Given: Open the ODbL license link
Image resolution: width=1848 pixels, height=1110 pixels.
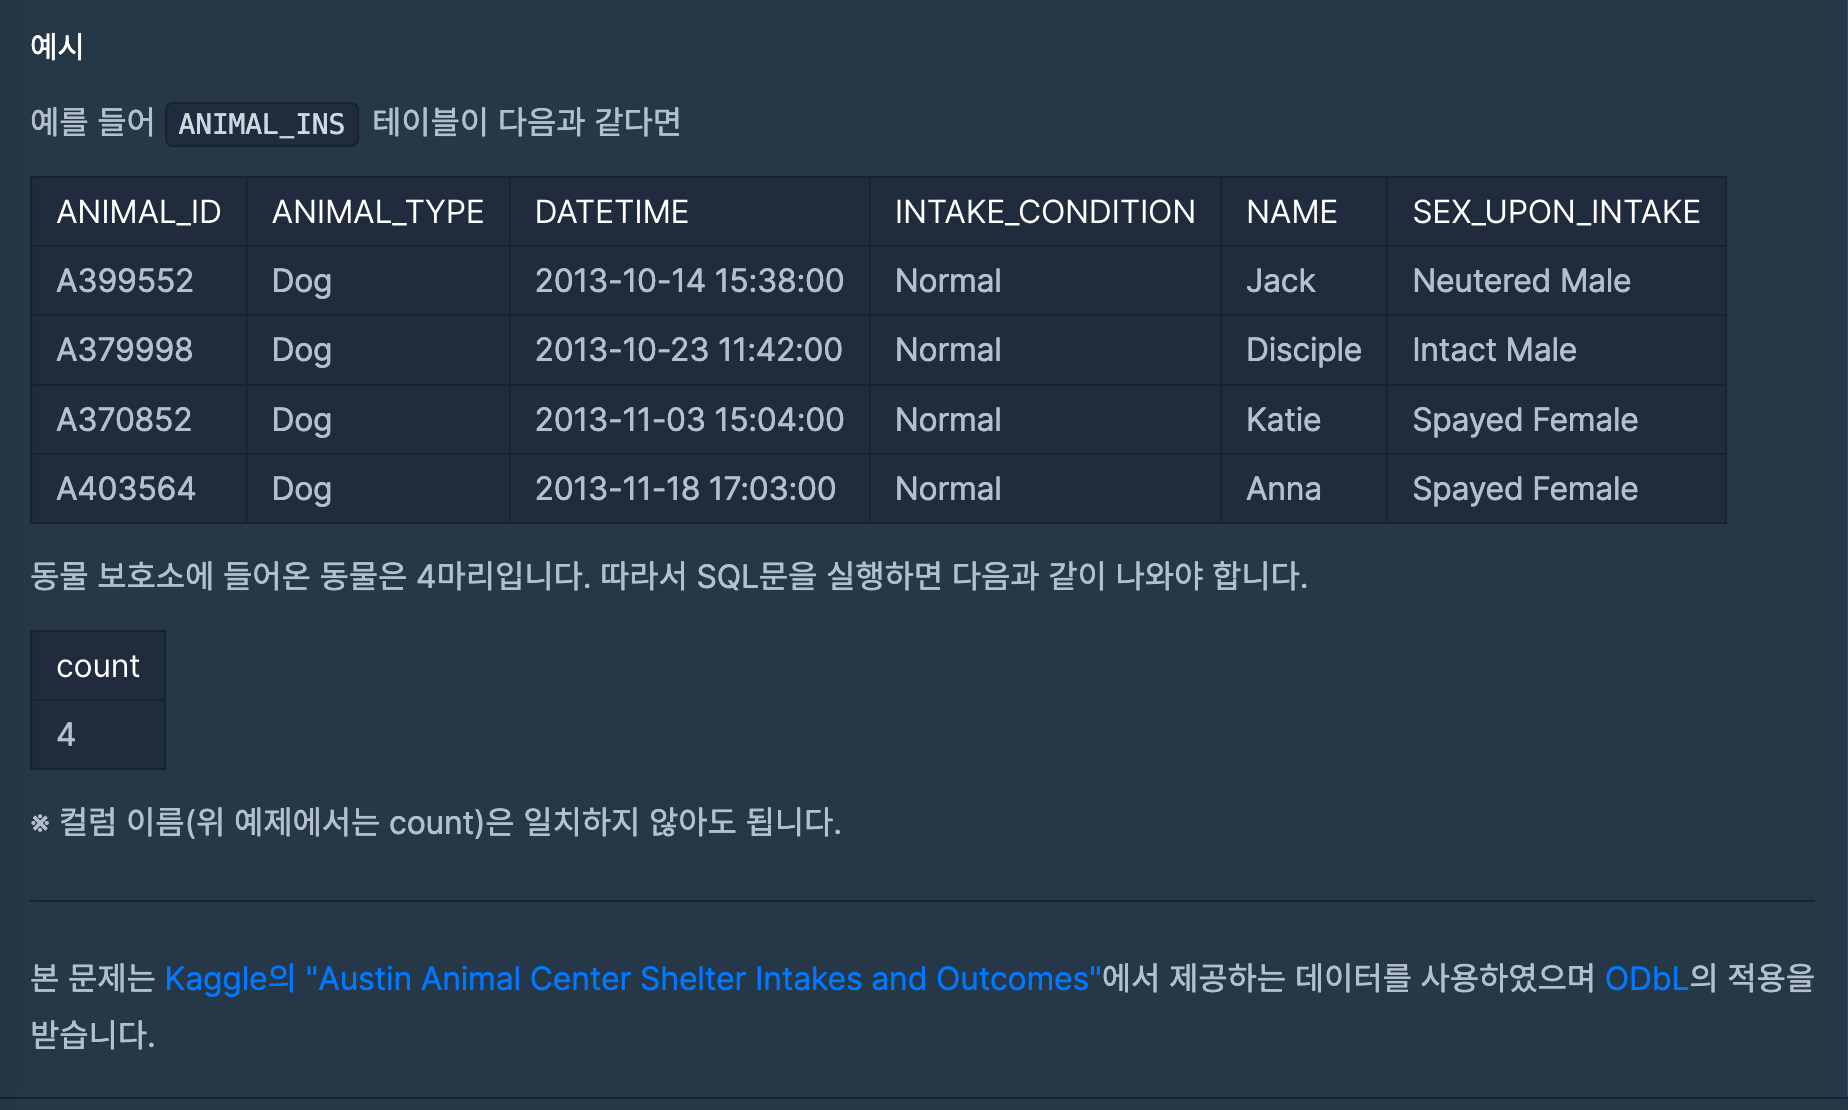Looking at the screenshot, I should [1646, 978].
